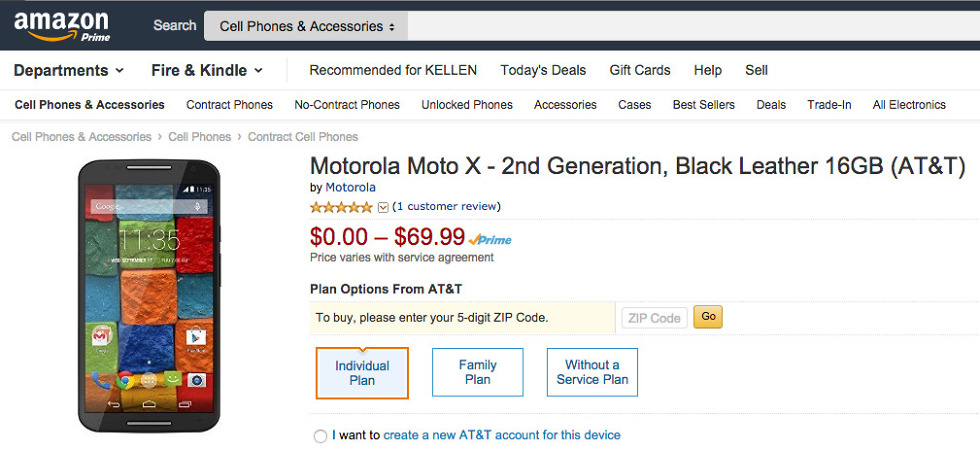Image resolution: width=980 pixels, height=450 pixels.
Task: Click the Motorola brand link
Action: (350, 187)
